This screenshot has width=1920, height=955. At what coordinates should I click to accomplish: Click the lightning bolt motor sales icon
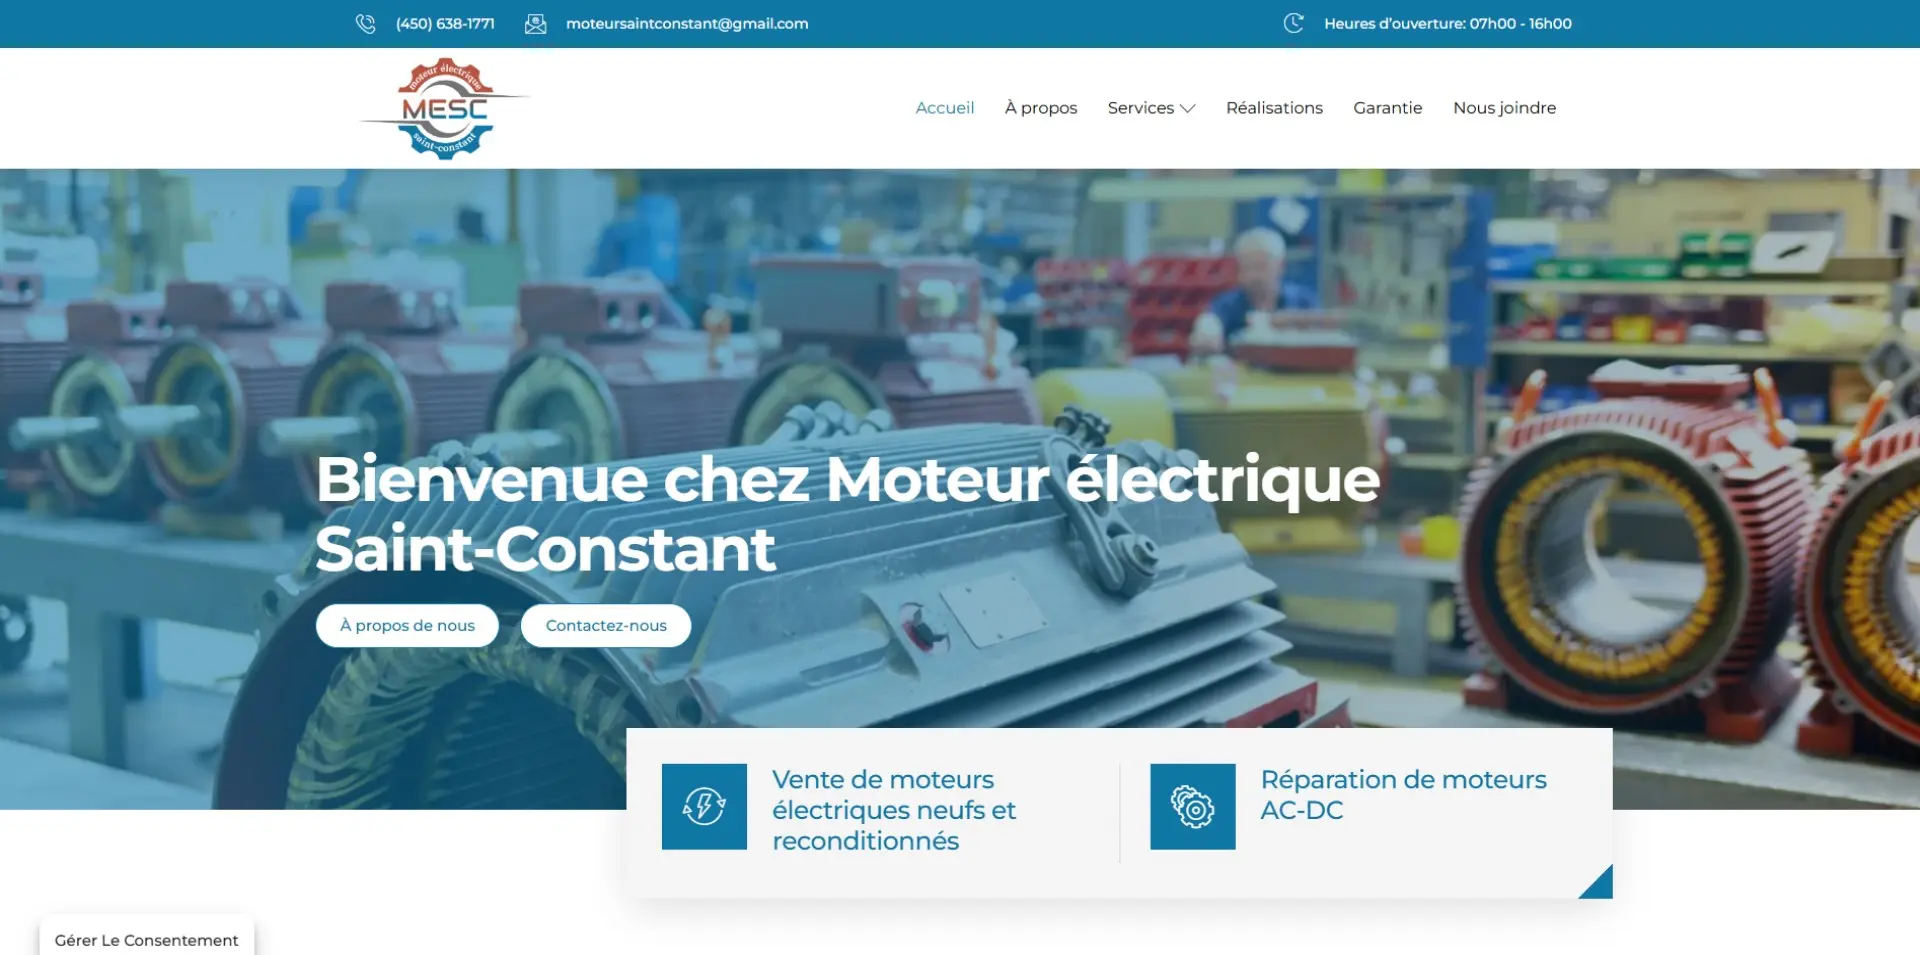click(704, 806)
